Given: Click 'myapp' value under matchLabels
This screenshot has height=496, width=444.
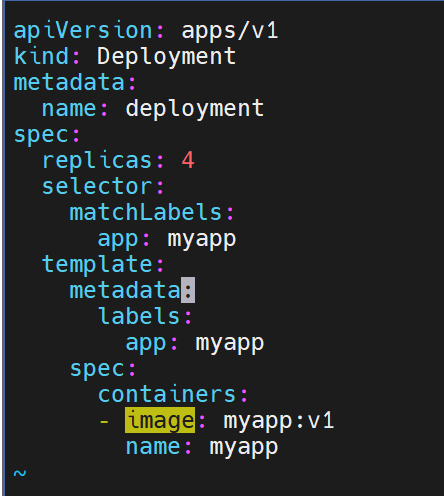Looking at the screenshot, I should [202, 240].
